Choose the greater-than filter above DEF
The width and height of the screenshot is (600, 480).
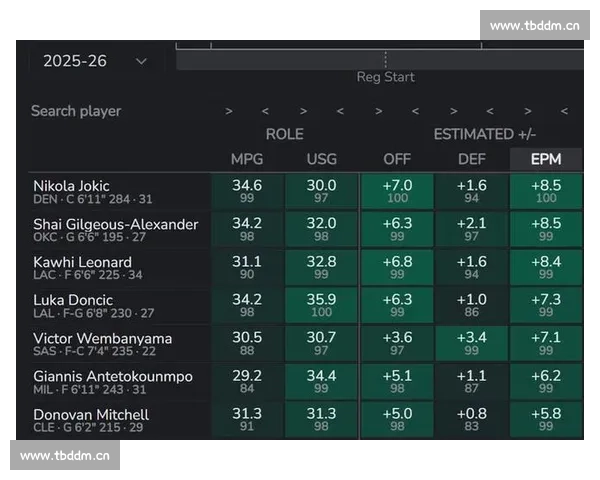pos(453,111)
